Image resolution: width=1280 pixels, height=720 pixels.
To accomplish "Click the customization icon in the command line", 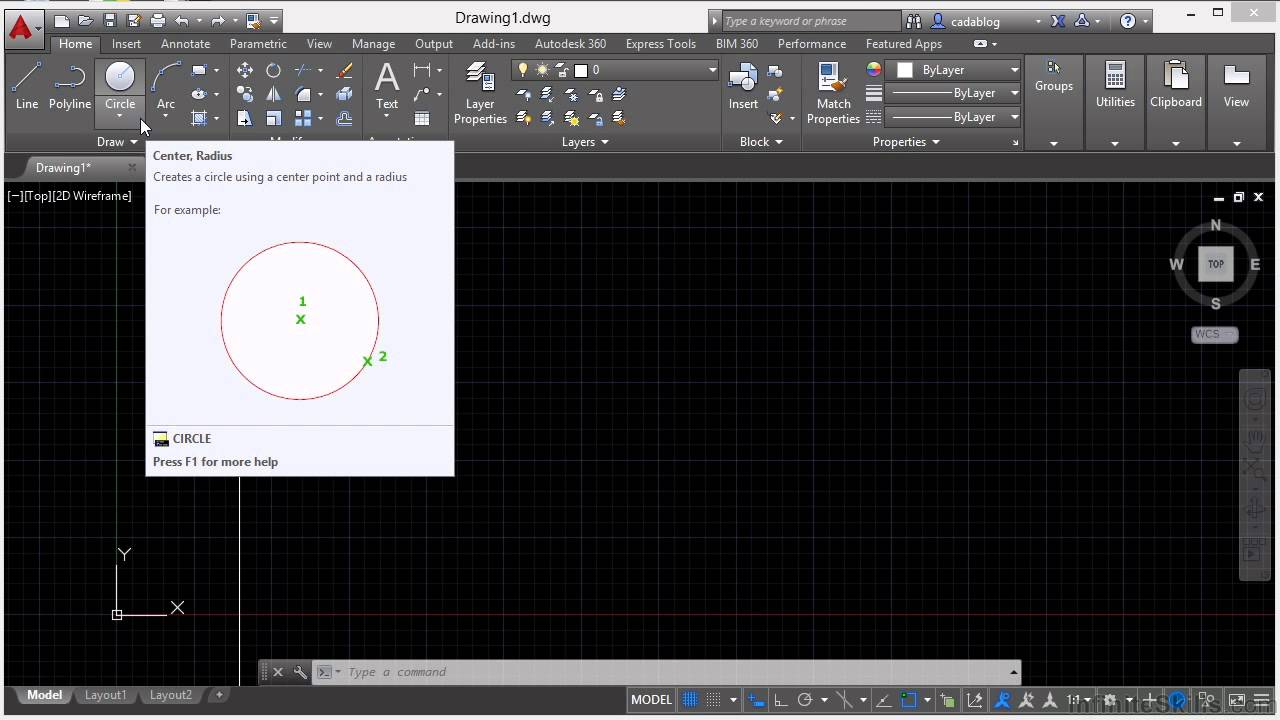I will (x=300, y=672).
